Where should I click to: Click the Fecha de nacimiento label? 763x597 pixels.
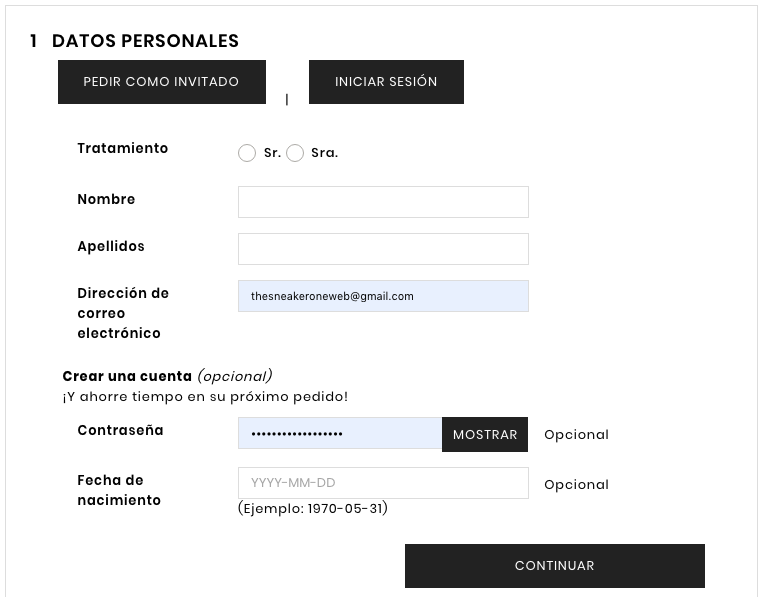[119, 490]
